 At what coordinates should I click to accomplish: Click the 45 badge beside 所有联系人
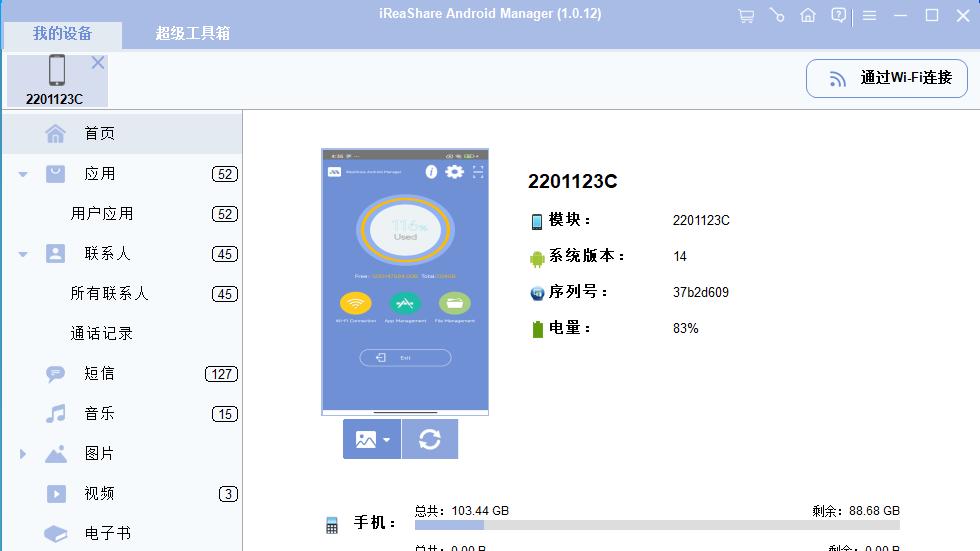click(x=225, y=294)
